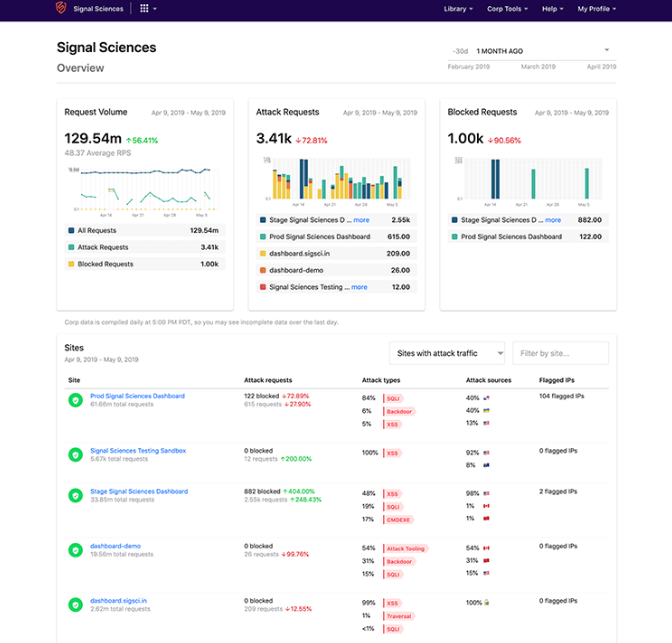Open the My Profile menu

coord(597,9)
